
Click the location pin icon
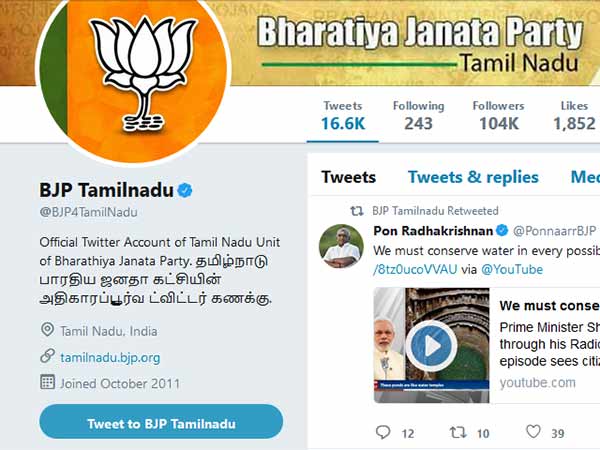tap(47, 330)
